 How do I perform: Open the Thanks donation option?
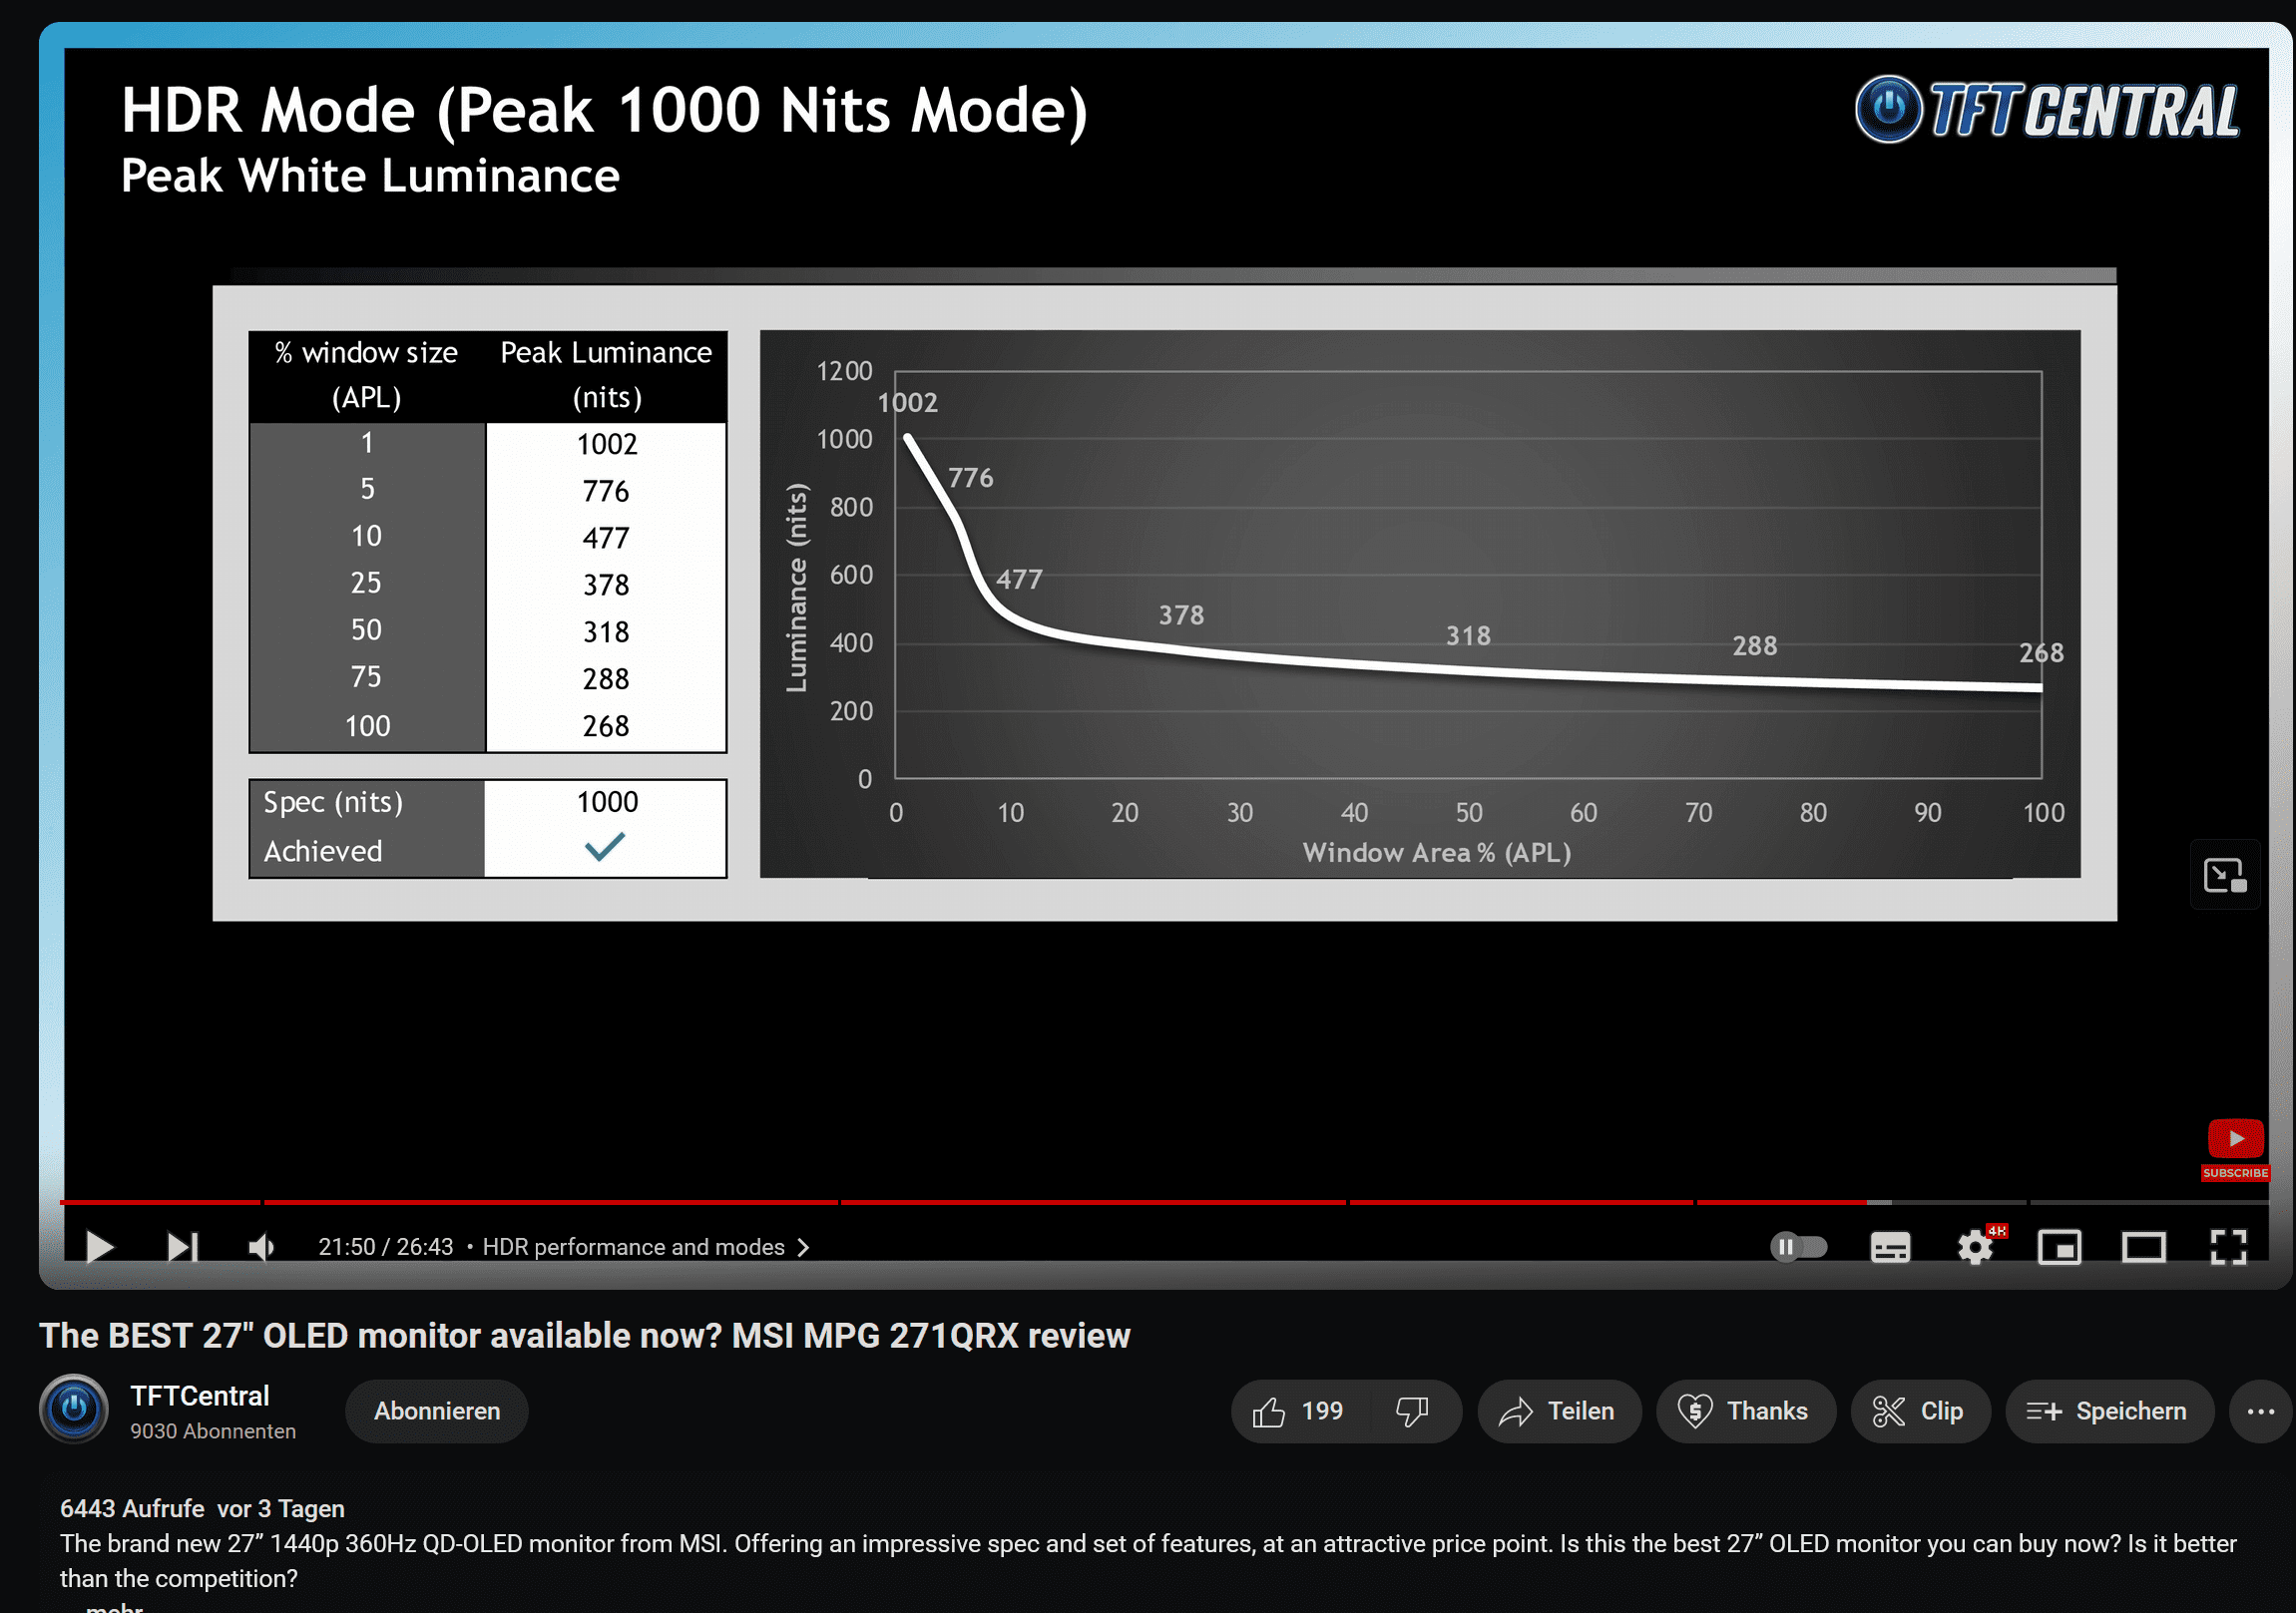click(1744, 1411)
